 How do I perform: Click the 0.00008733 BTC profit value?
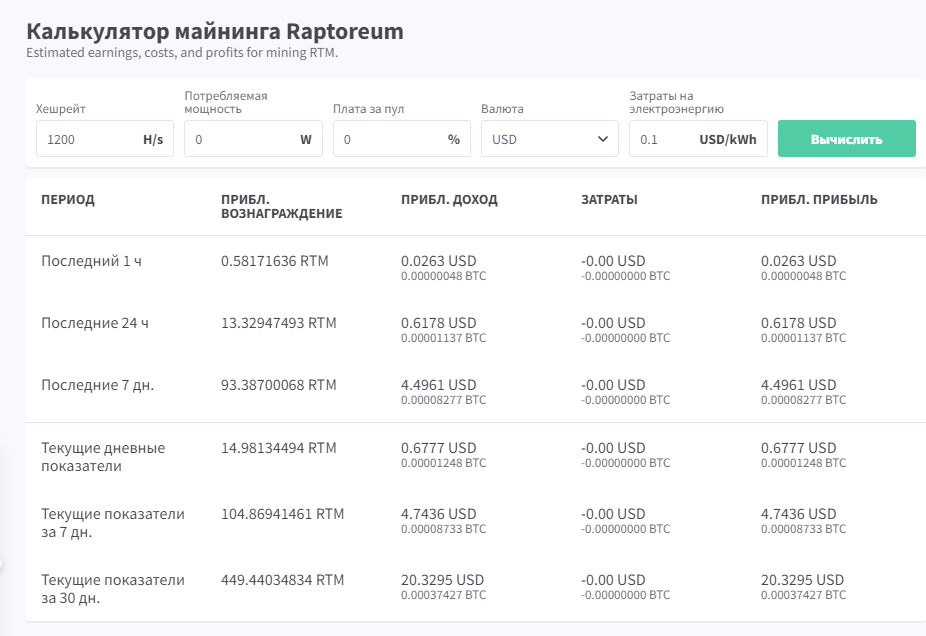(803, 529)
